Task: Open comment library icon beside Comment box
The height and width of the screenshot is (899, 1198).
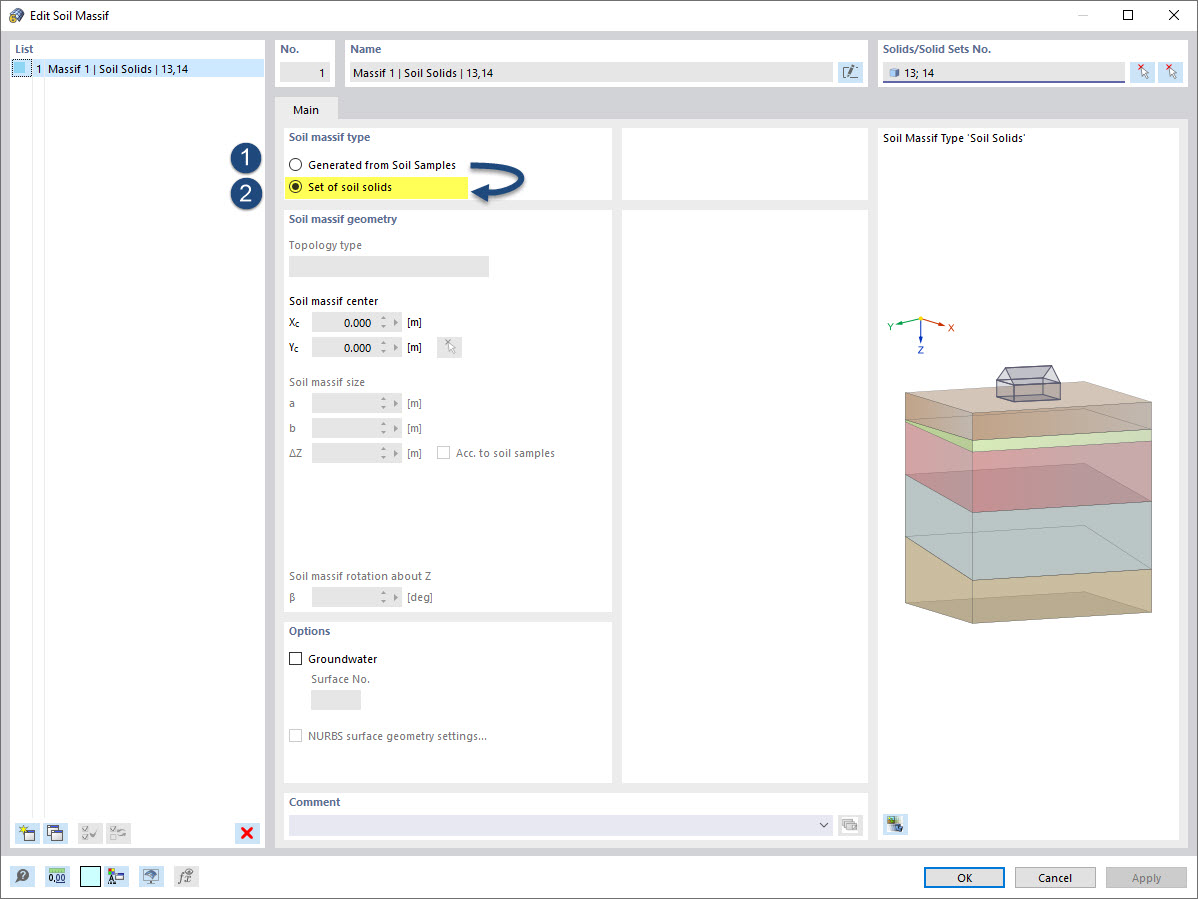Action: pyautogui.click(x=850, y=825)
